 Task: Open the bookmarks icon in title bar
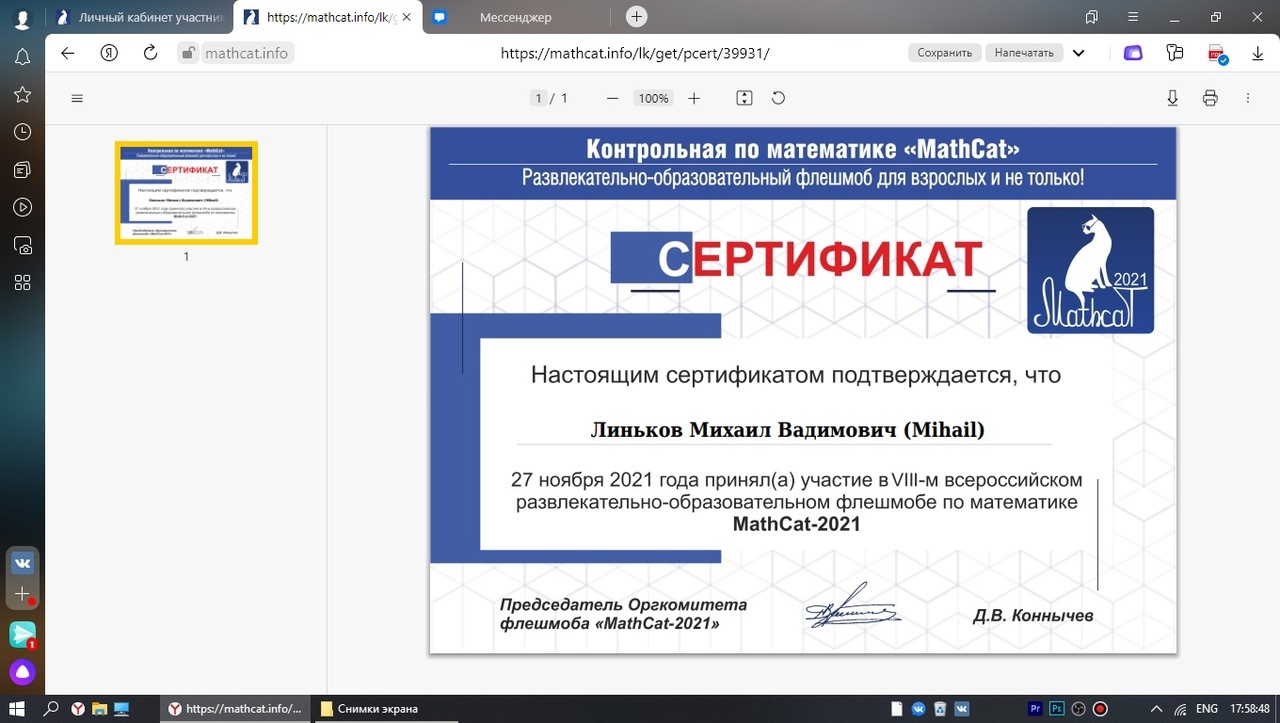1091,17
